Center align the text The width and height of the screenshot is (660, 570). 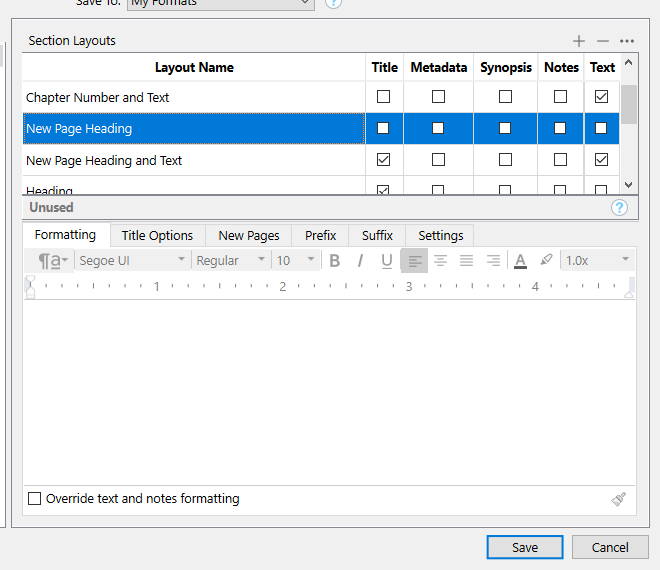[x=440, y=260]
